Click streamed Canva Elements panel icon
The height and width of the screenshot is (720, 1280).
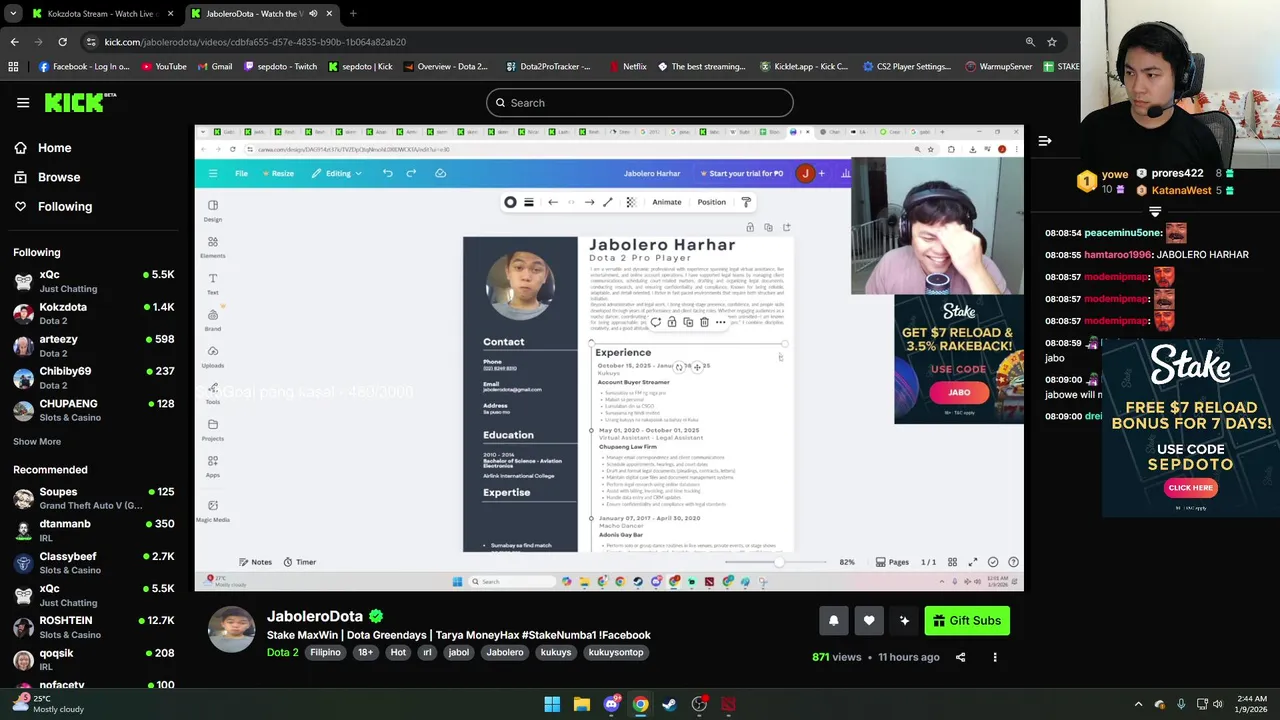pos(213,247)
